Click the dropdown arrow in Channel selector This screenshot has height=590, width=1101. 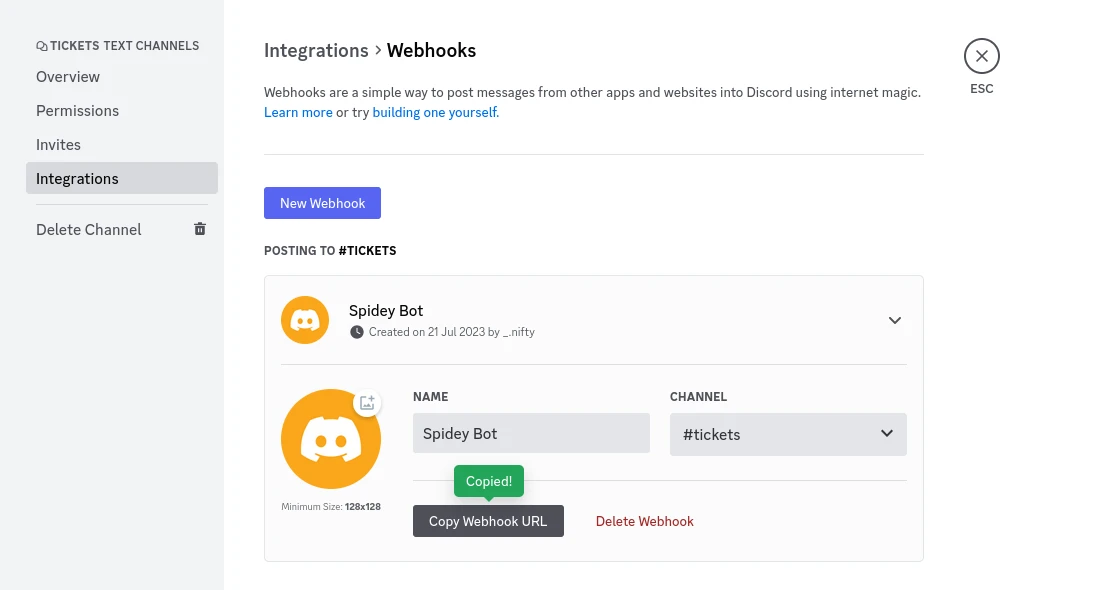(x=887, y=433)
